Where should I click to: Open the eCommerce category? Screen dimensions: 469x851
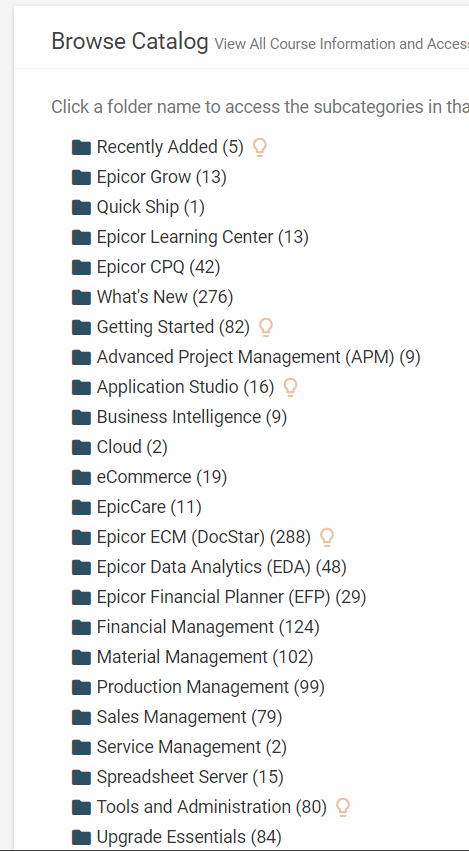click(162, 477)
